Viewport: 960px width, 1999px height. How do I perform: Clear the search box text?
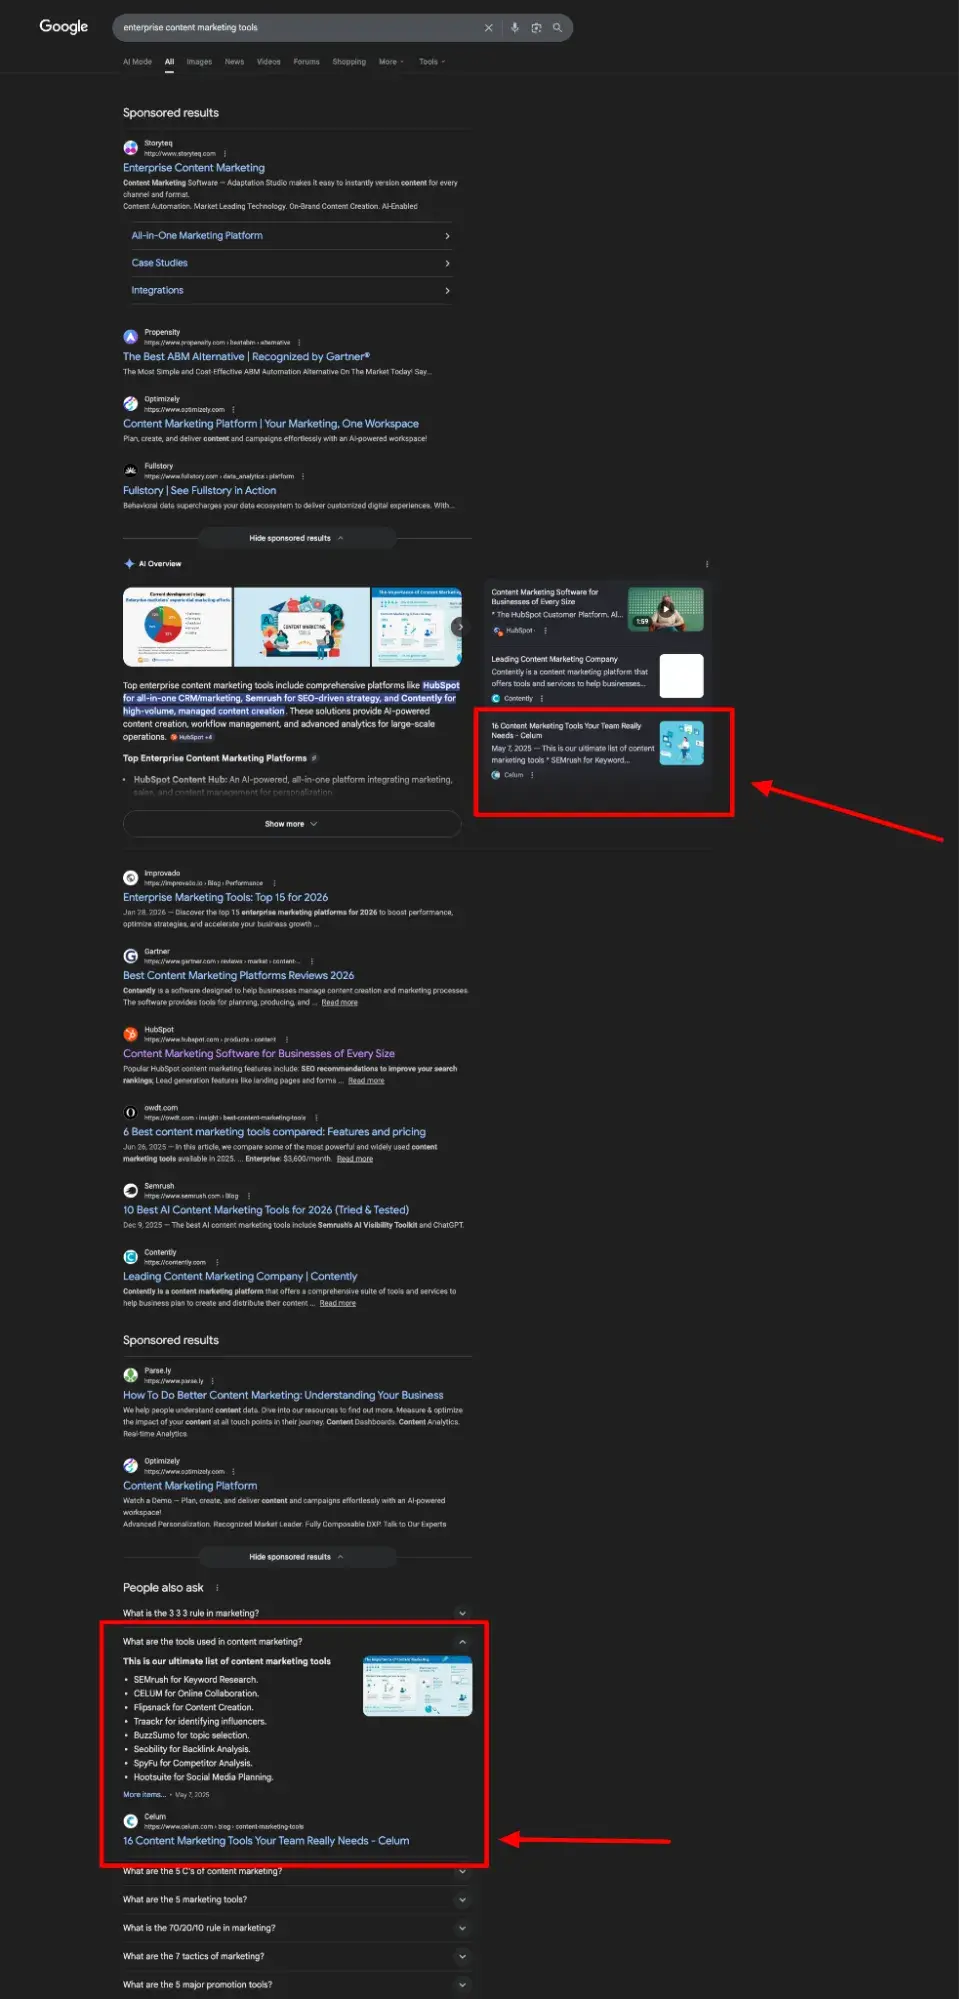[x=489, y=28]
